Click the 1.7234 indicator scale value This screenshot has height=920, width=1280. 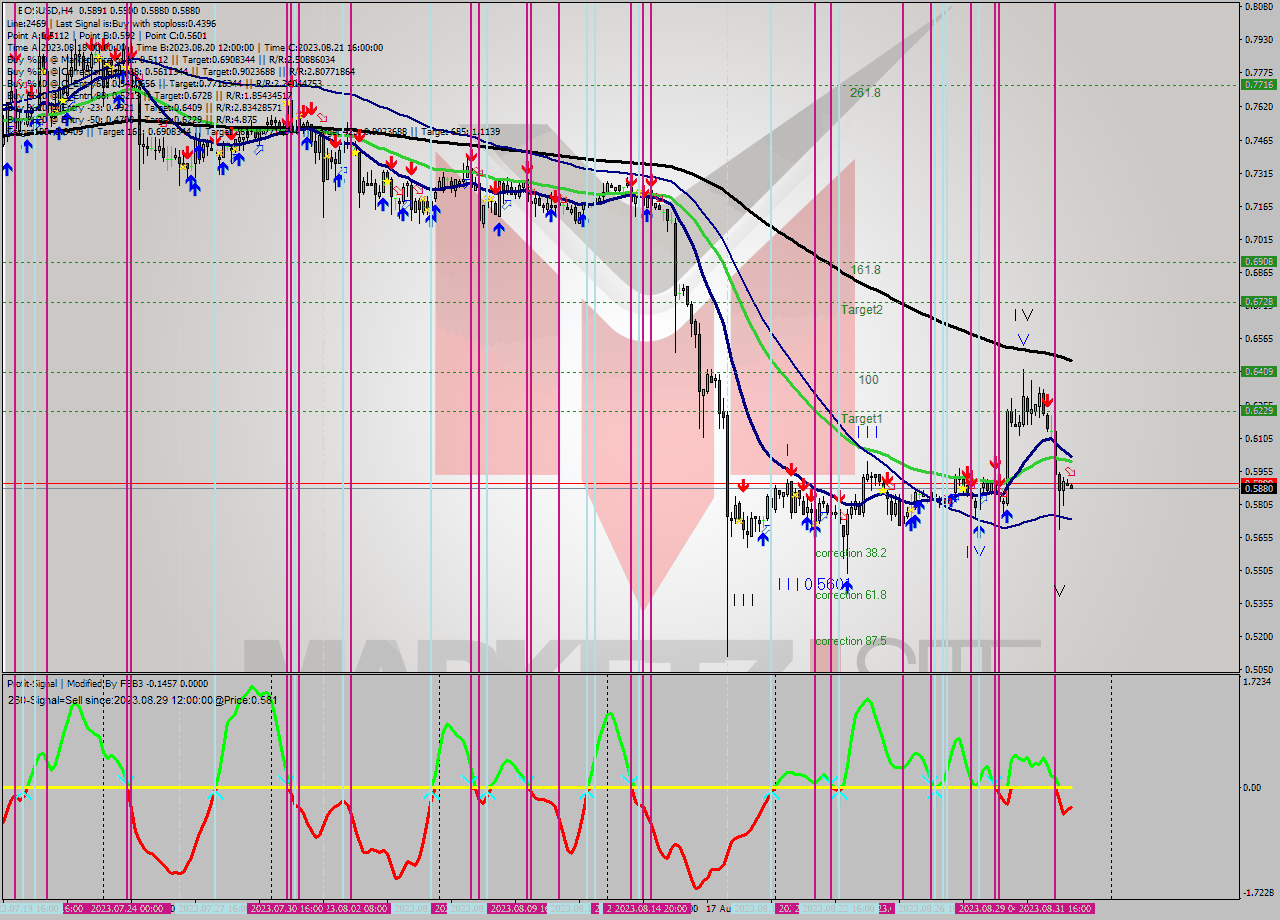pyautogui.click(x=1258, y=682)
